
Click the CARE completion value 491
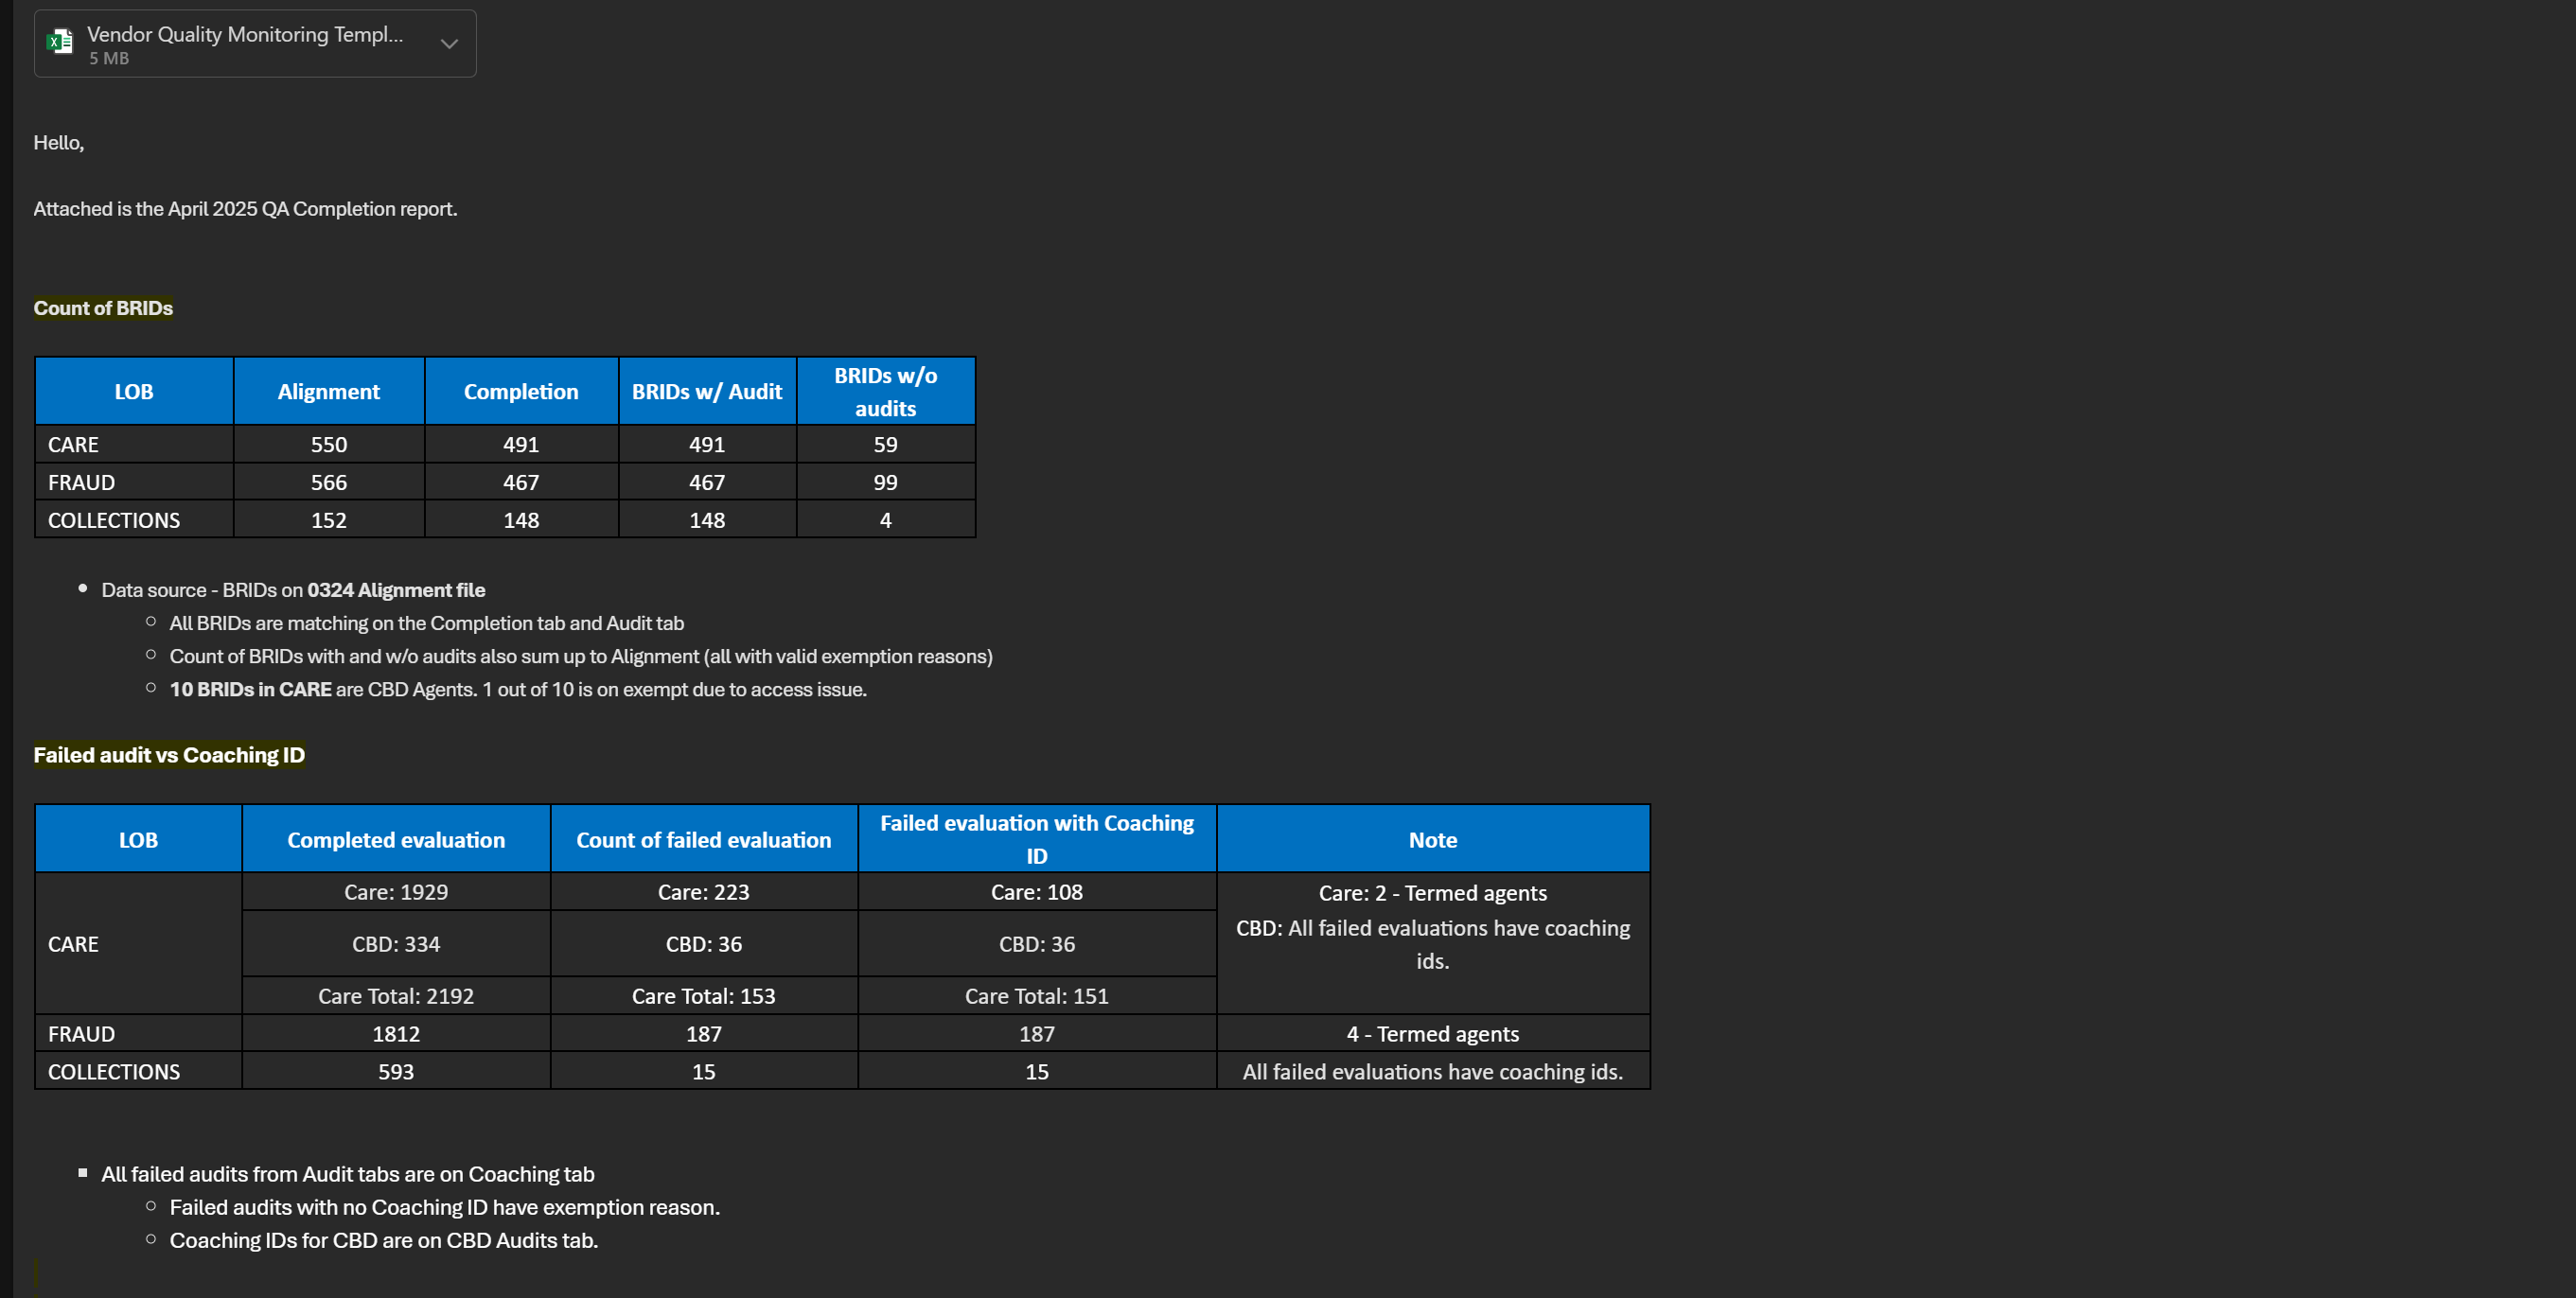[x=520, y=444]
